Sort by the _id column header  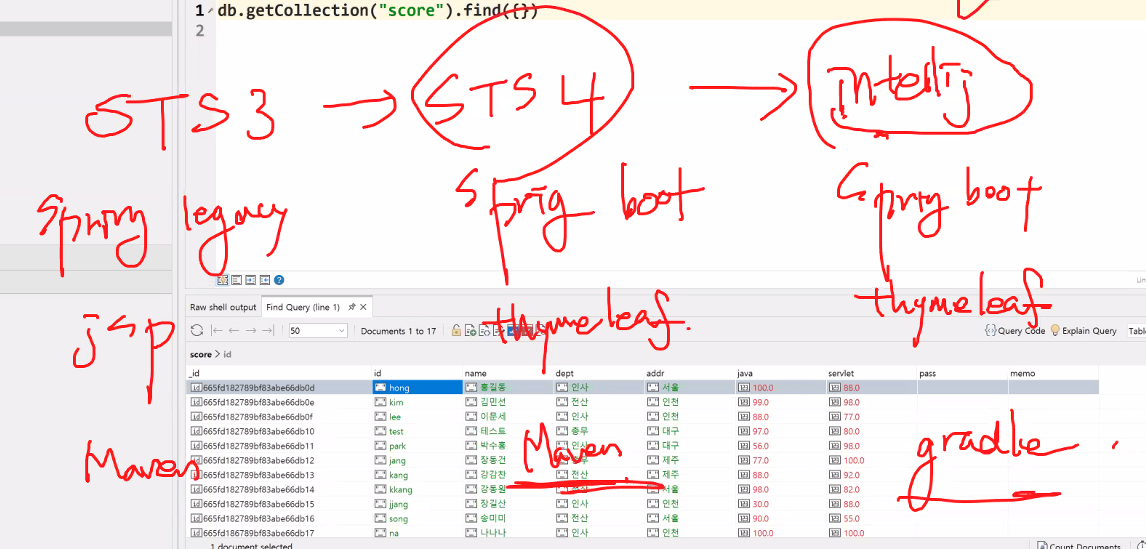click(278, 373)
